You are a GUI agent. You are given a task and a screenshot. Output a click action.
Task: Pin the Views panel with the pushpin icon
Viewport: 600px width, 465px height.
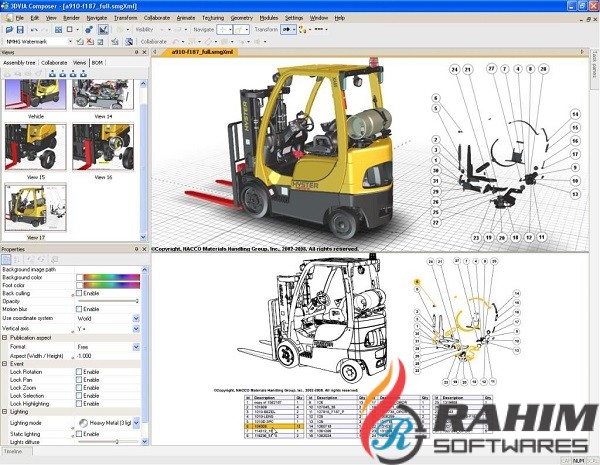tap(137, 52)
